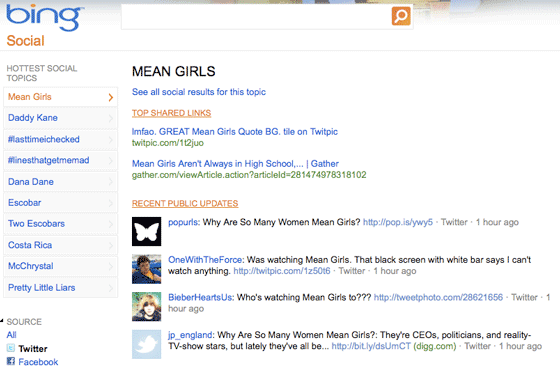Image resolution: width=560 pixels, height=376 pixels.
Task: Open the GREAT Mean Girls Quote Twitpic link
Action: click(x=235, y=132)
